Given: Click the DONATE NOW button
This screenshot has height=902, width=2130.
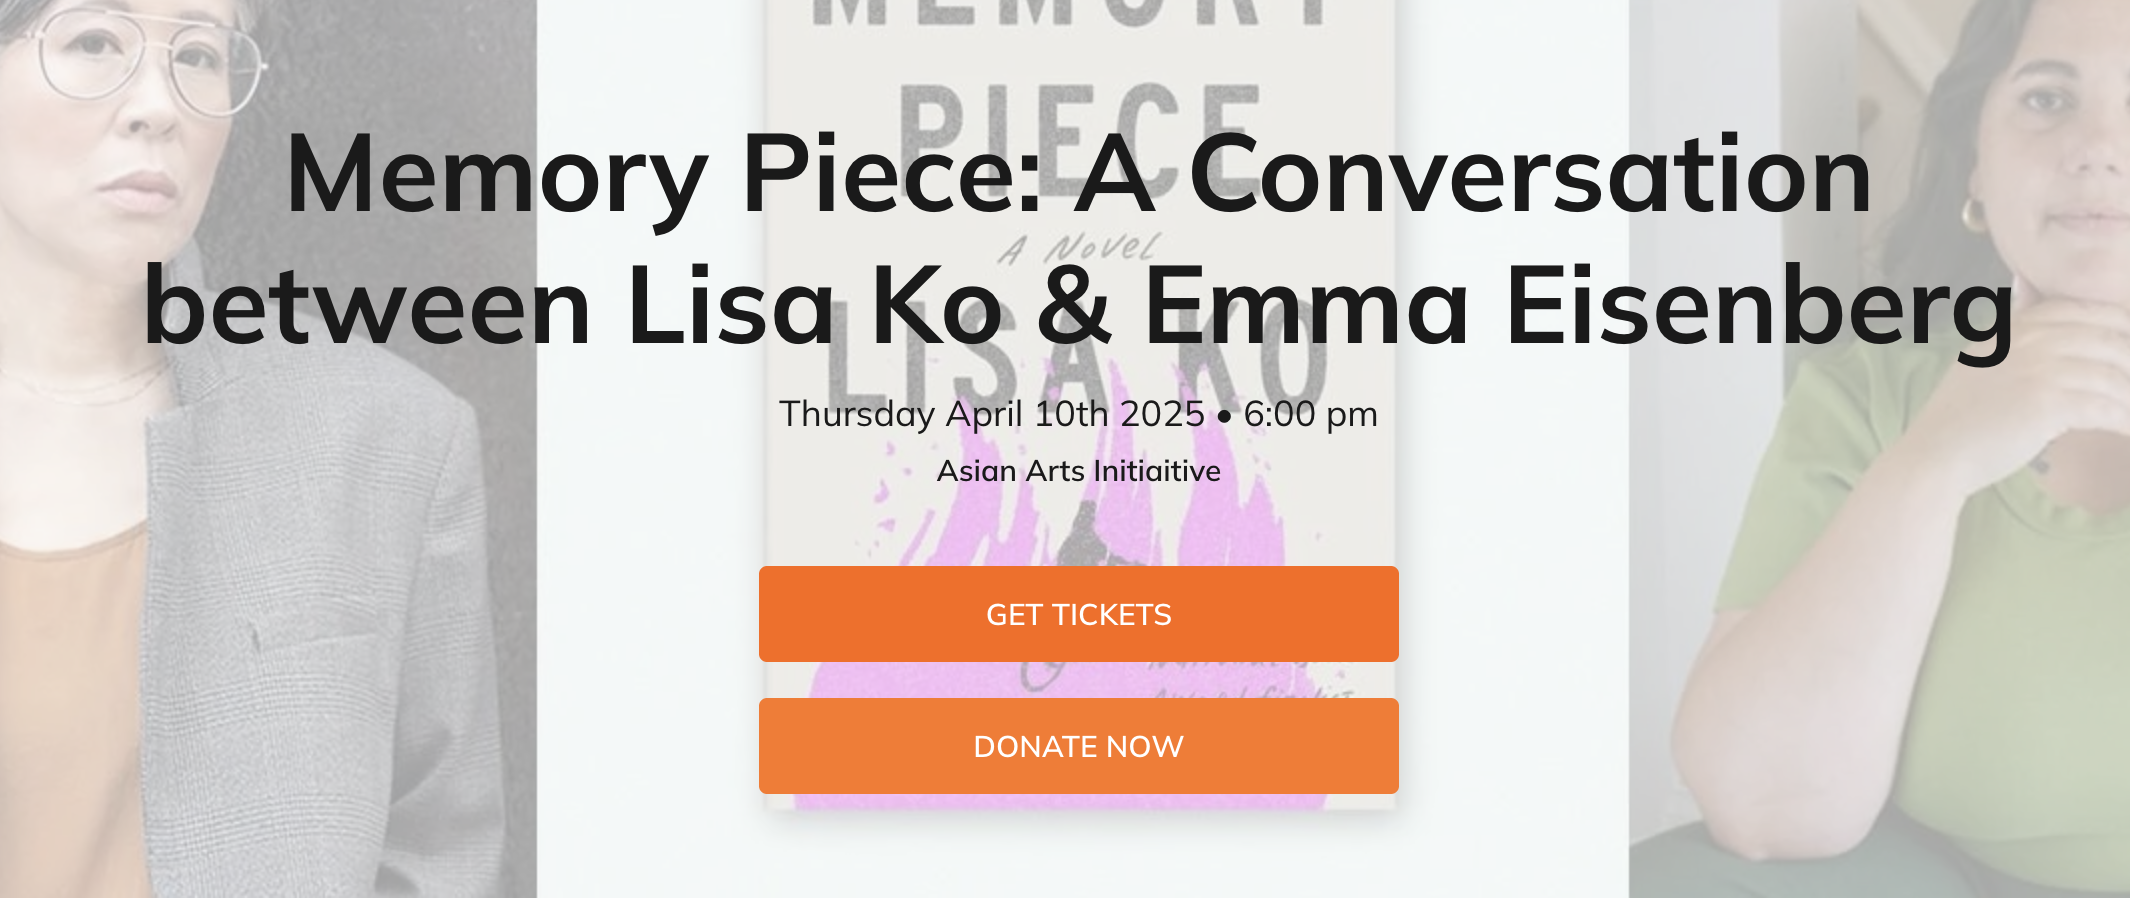Looking at the screenshot, I should click(x=1078, y=745).
